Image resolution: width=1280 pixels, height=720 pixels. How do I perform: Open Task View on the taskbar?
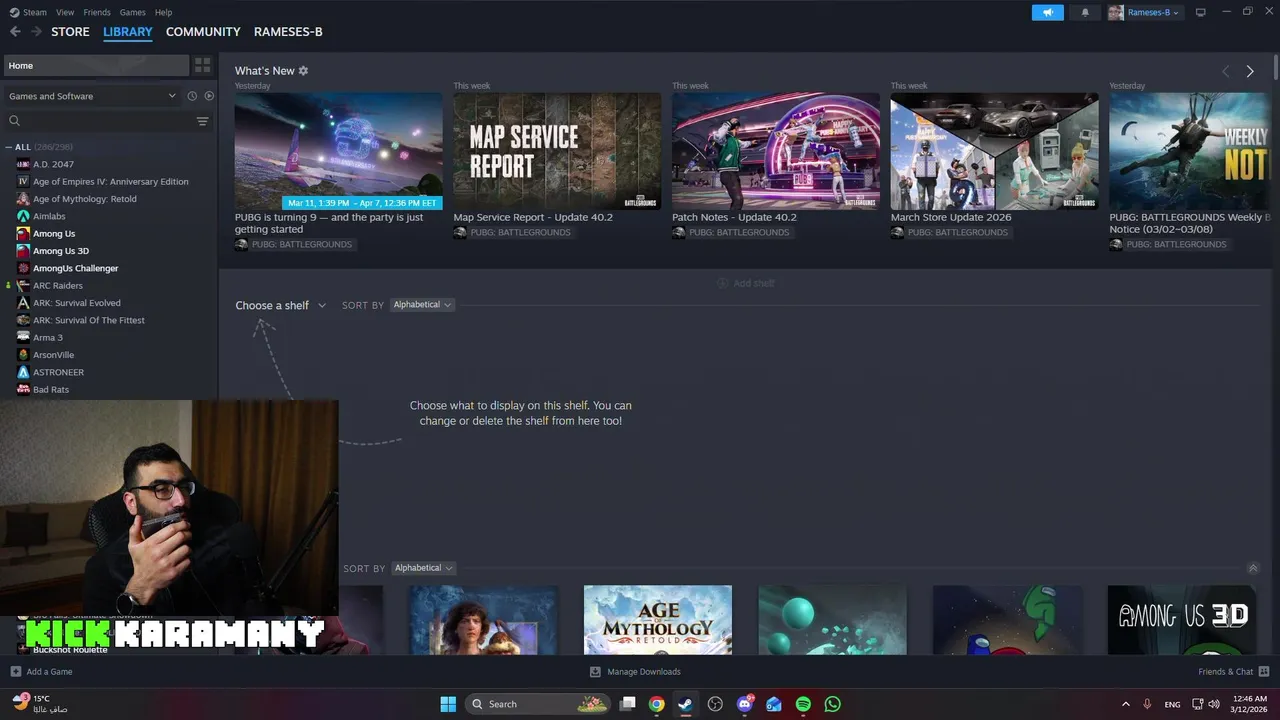(627, 704)
